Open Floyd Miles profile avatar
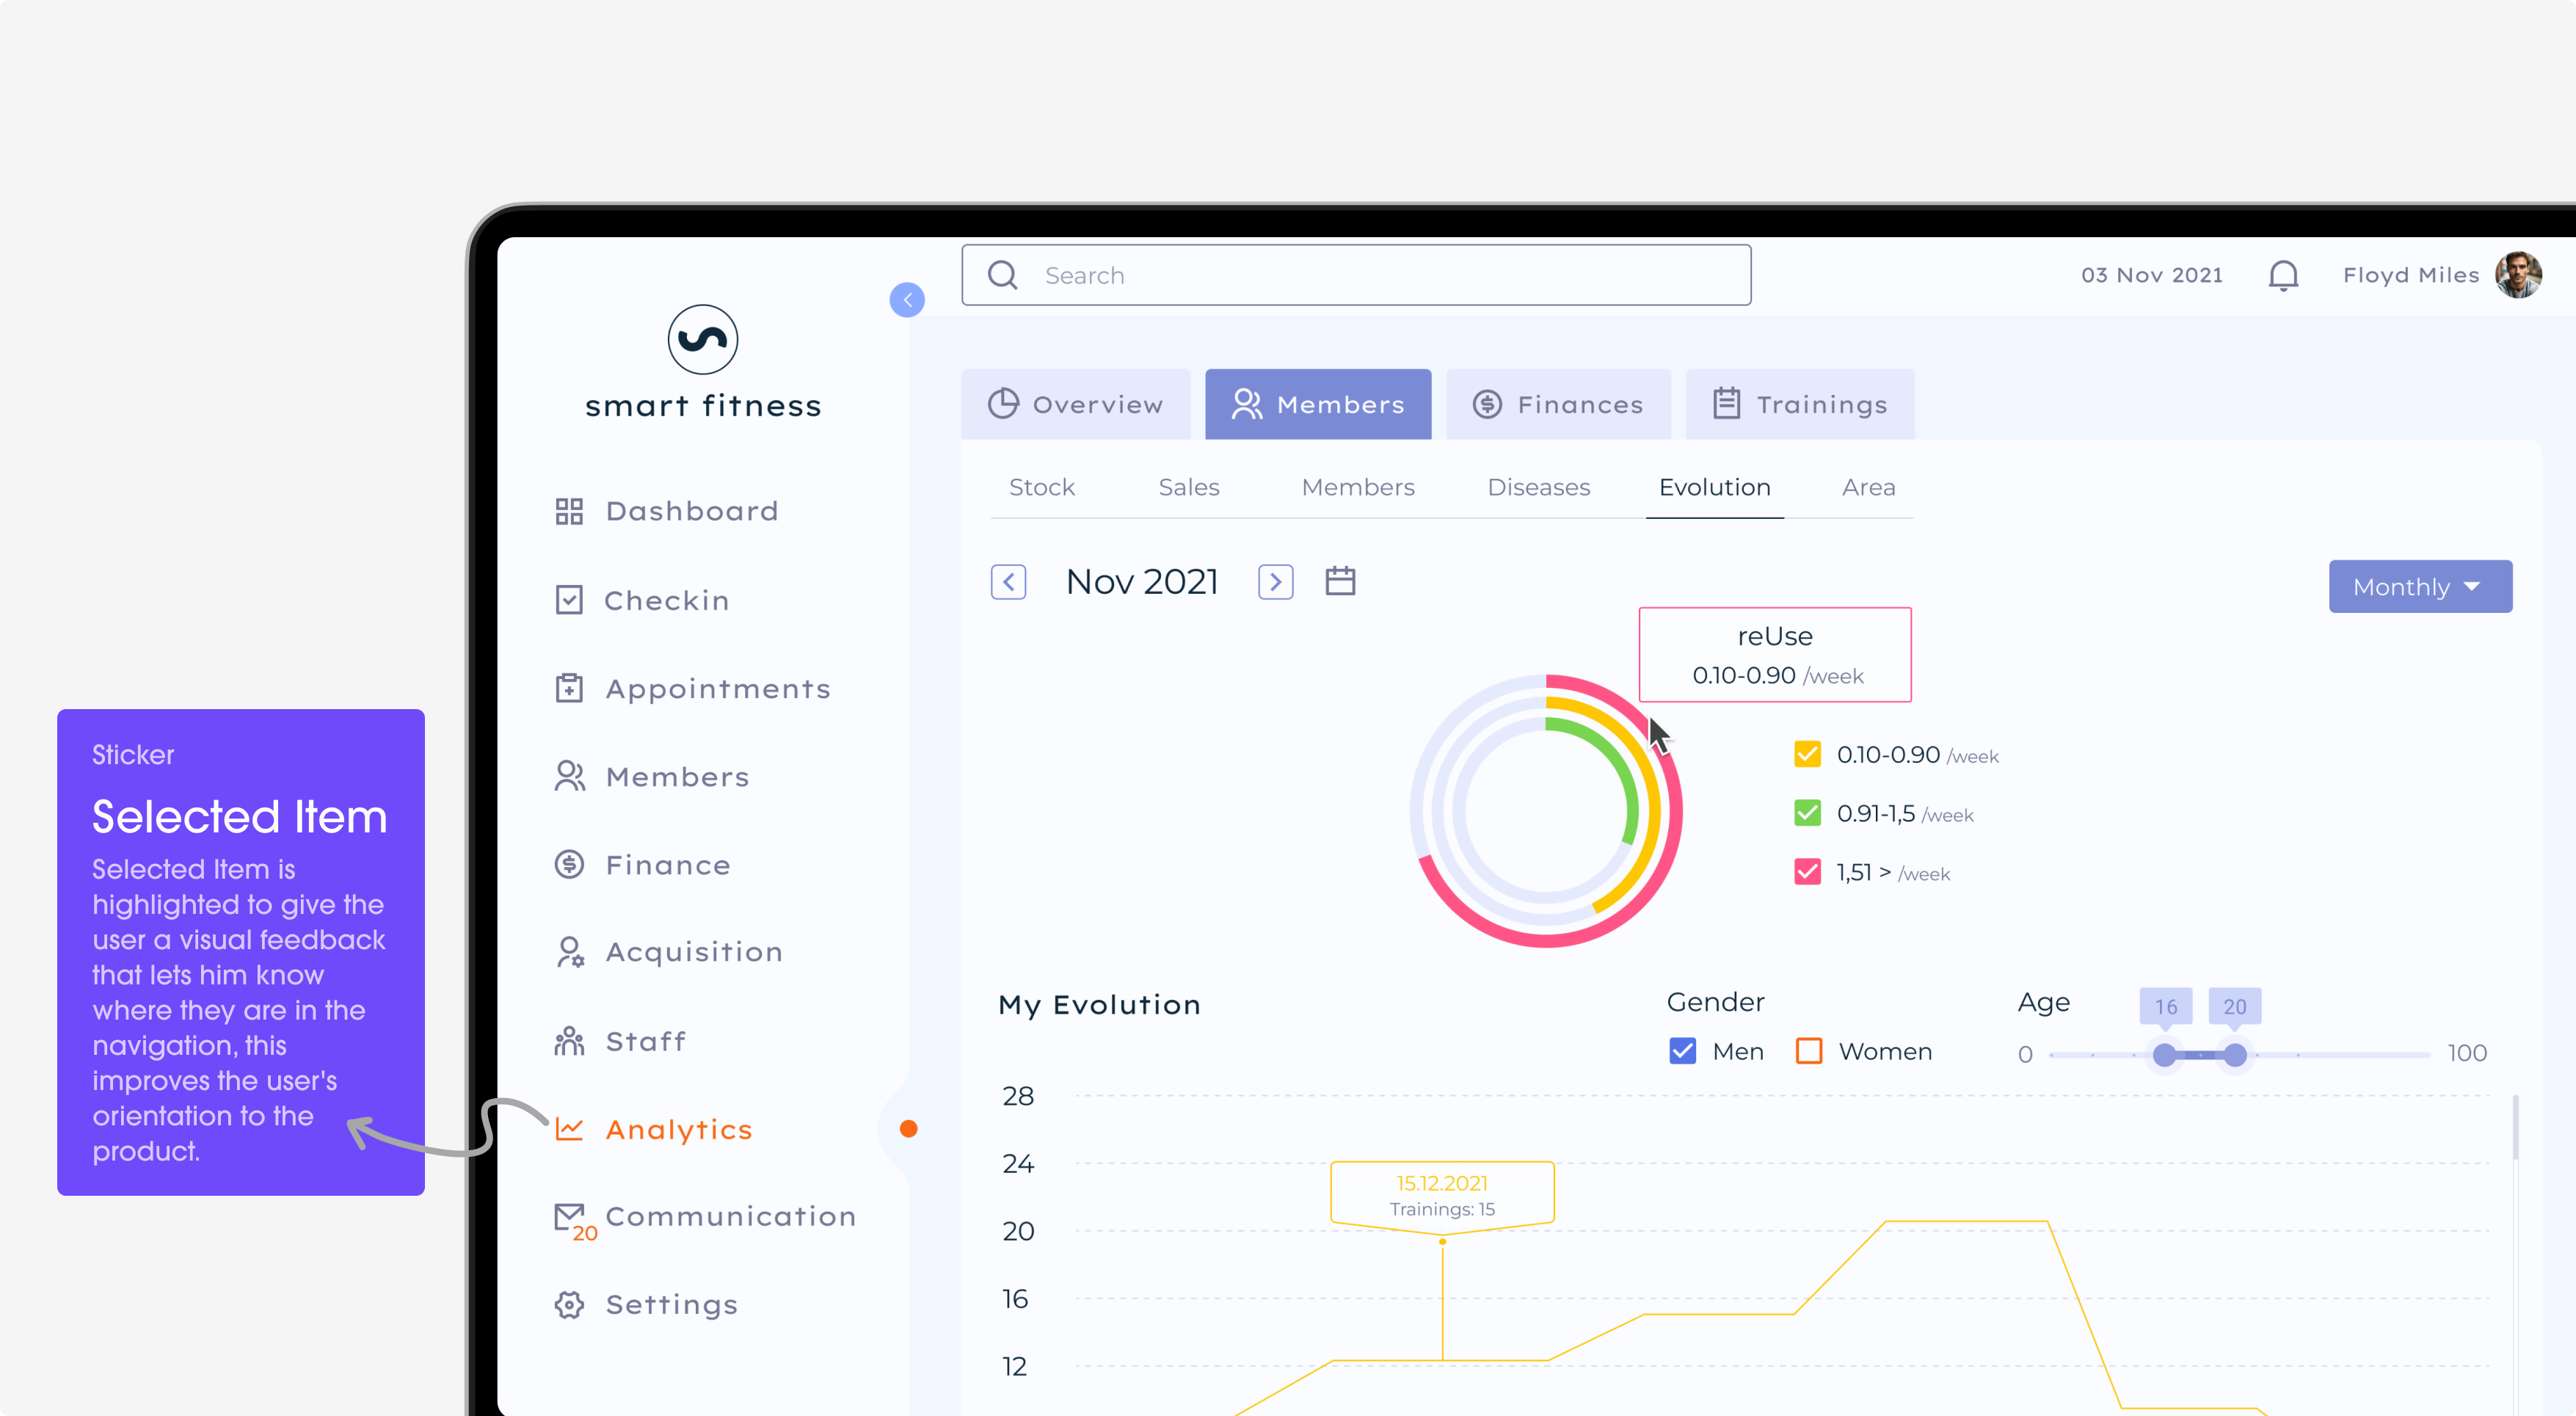This screenshot has width=2576, height=1416. [x=2518, y=275]
